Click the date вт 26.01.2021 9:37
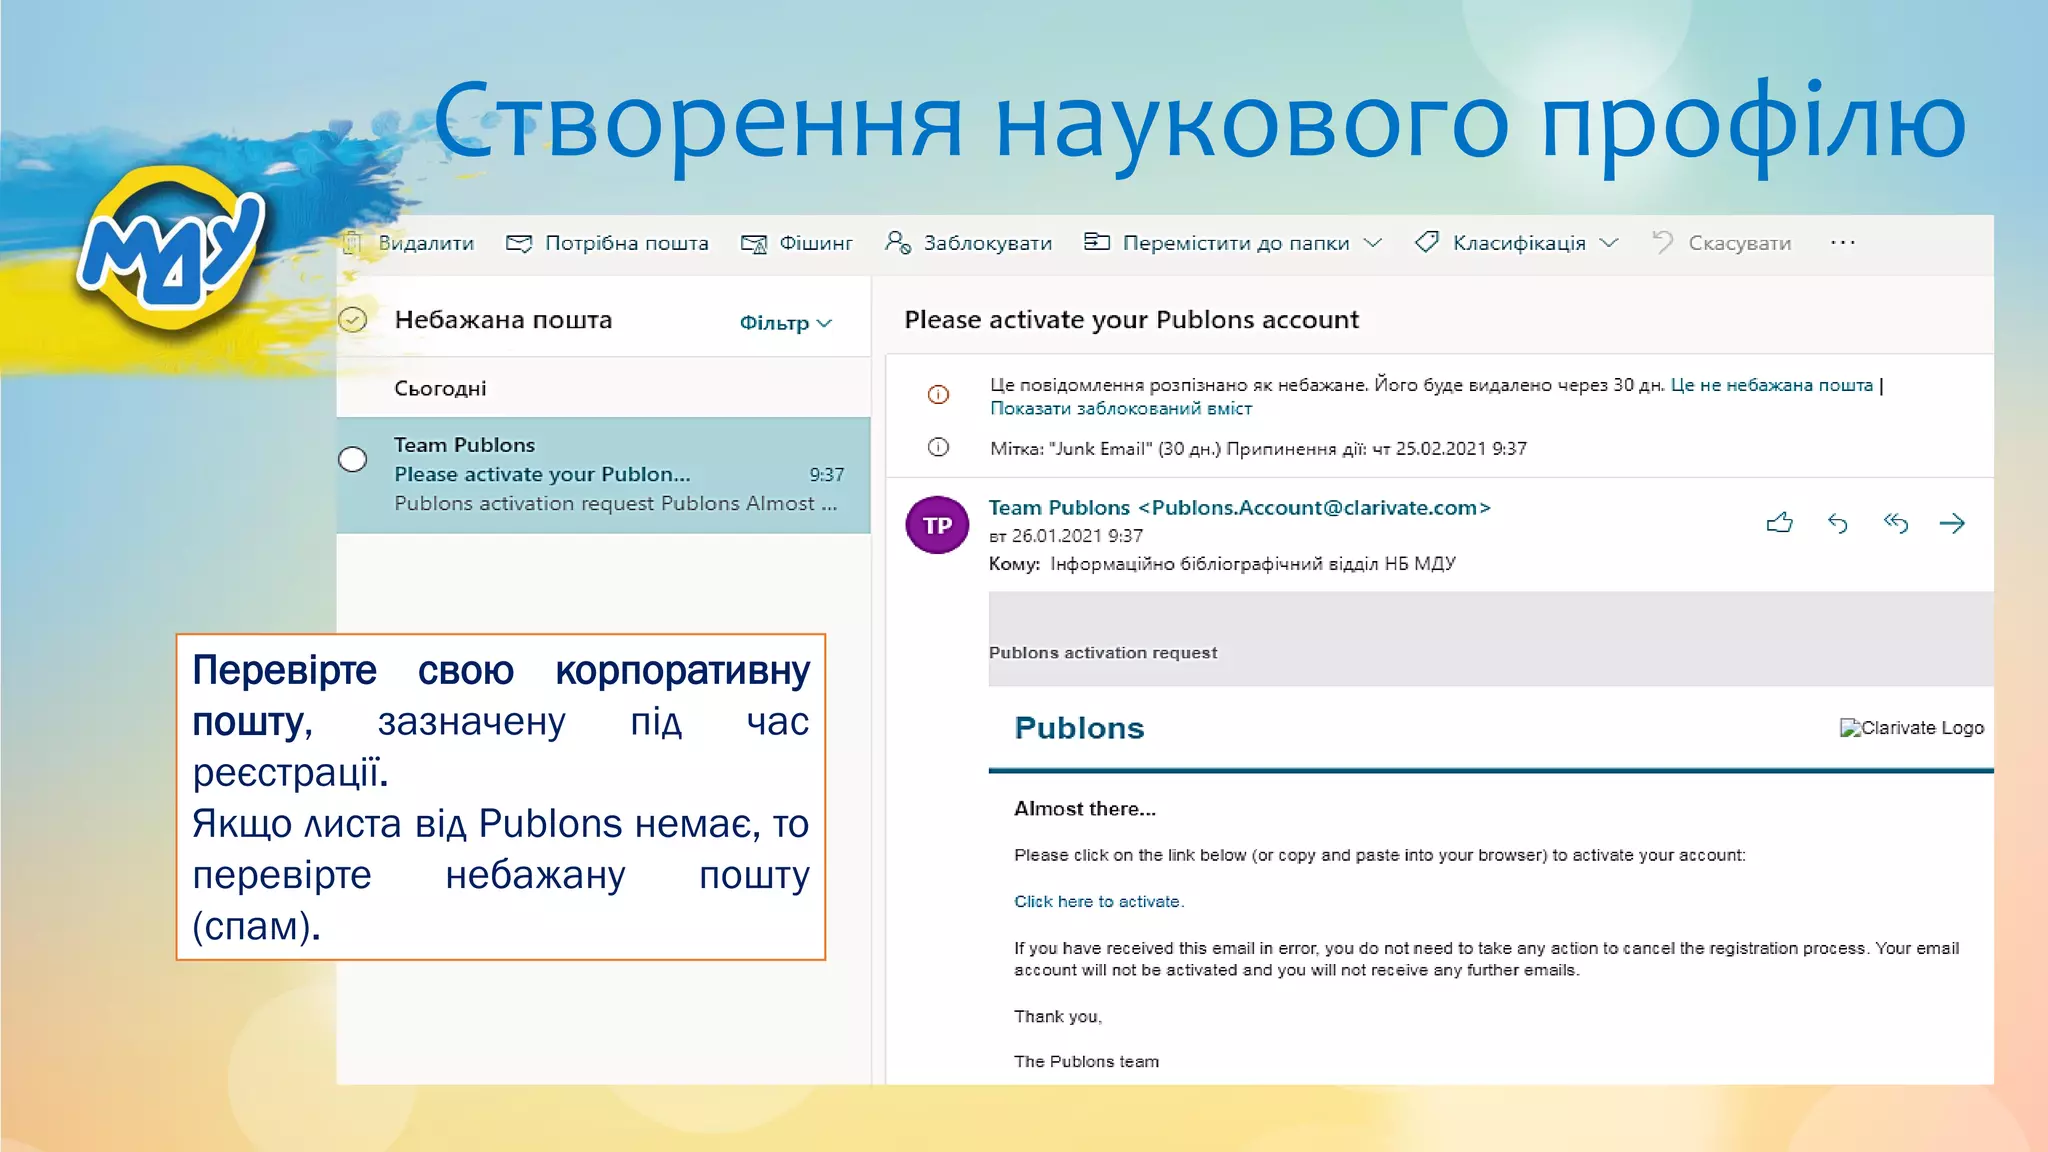 (x=1066, y=536)
